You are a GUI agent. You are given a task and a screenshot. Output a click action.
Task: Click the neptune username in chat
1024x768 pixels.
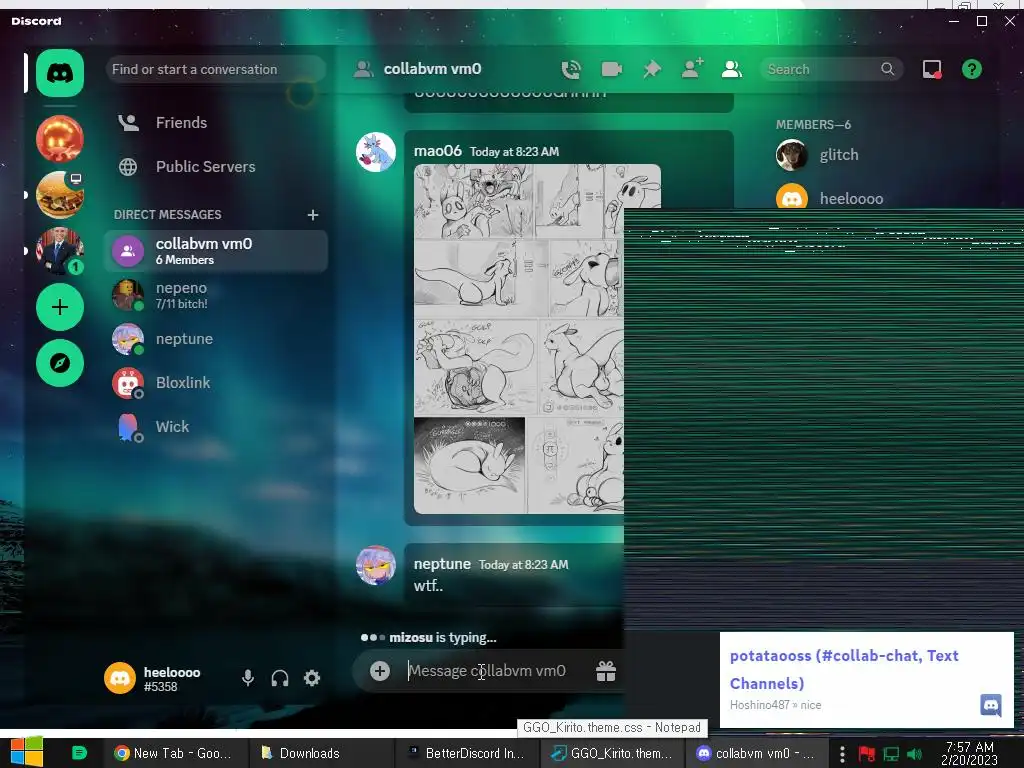coord(442,564)
